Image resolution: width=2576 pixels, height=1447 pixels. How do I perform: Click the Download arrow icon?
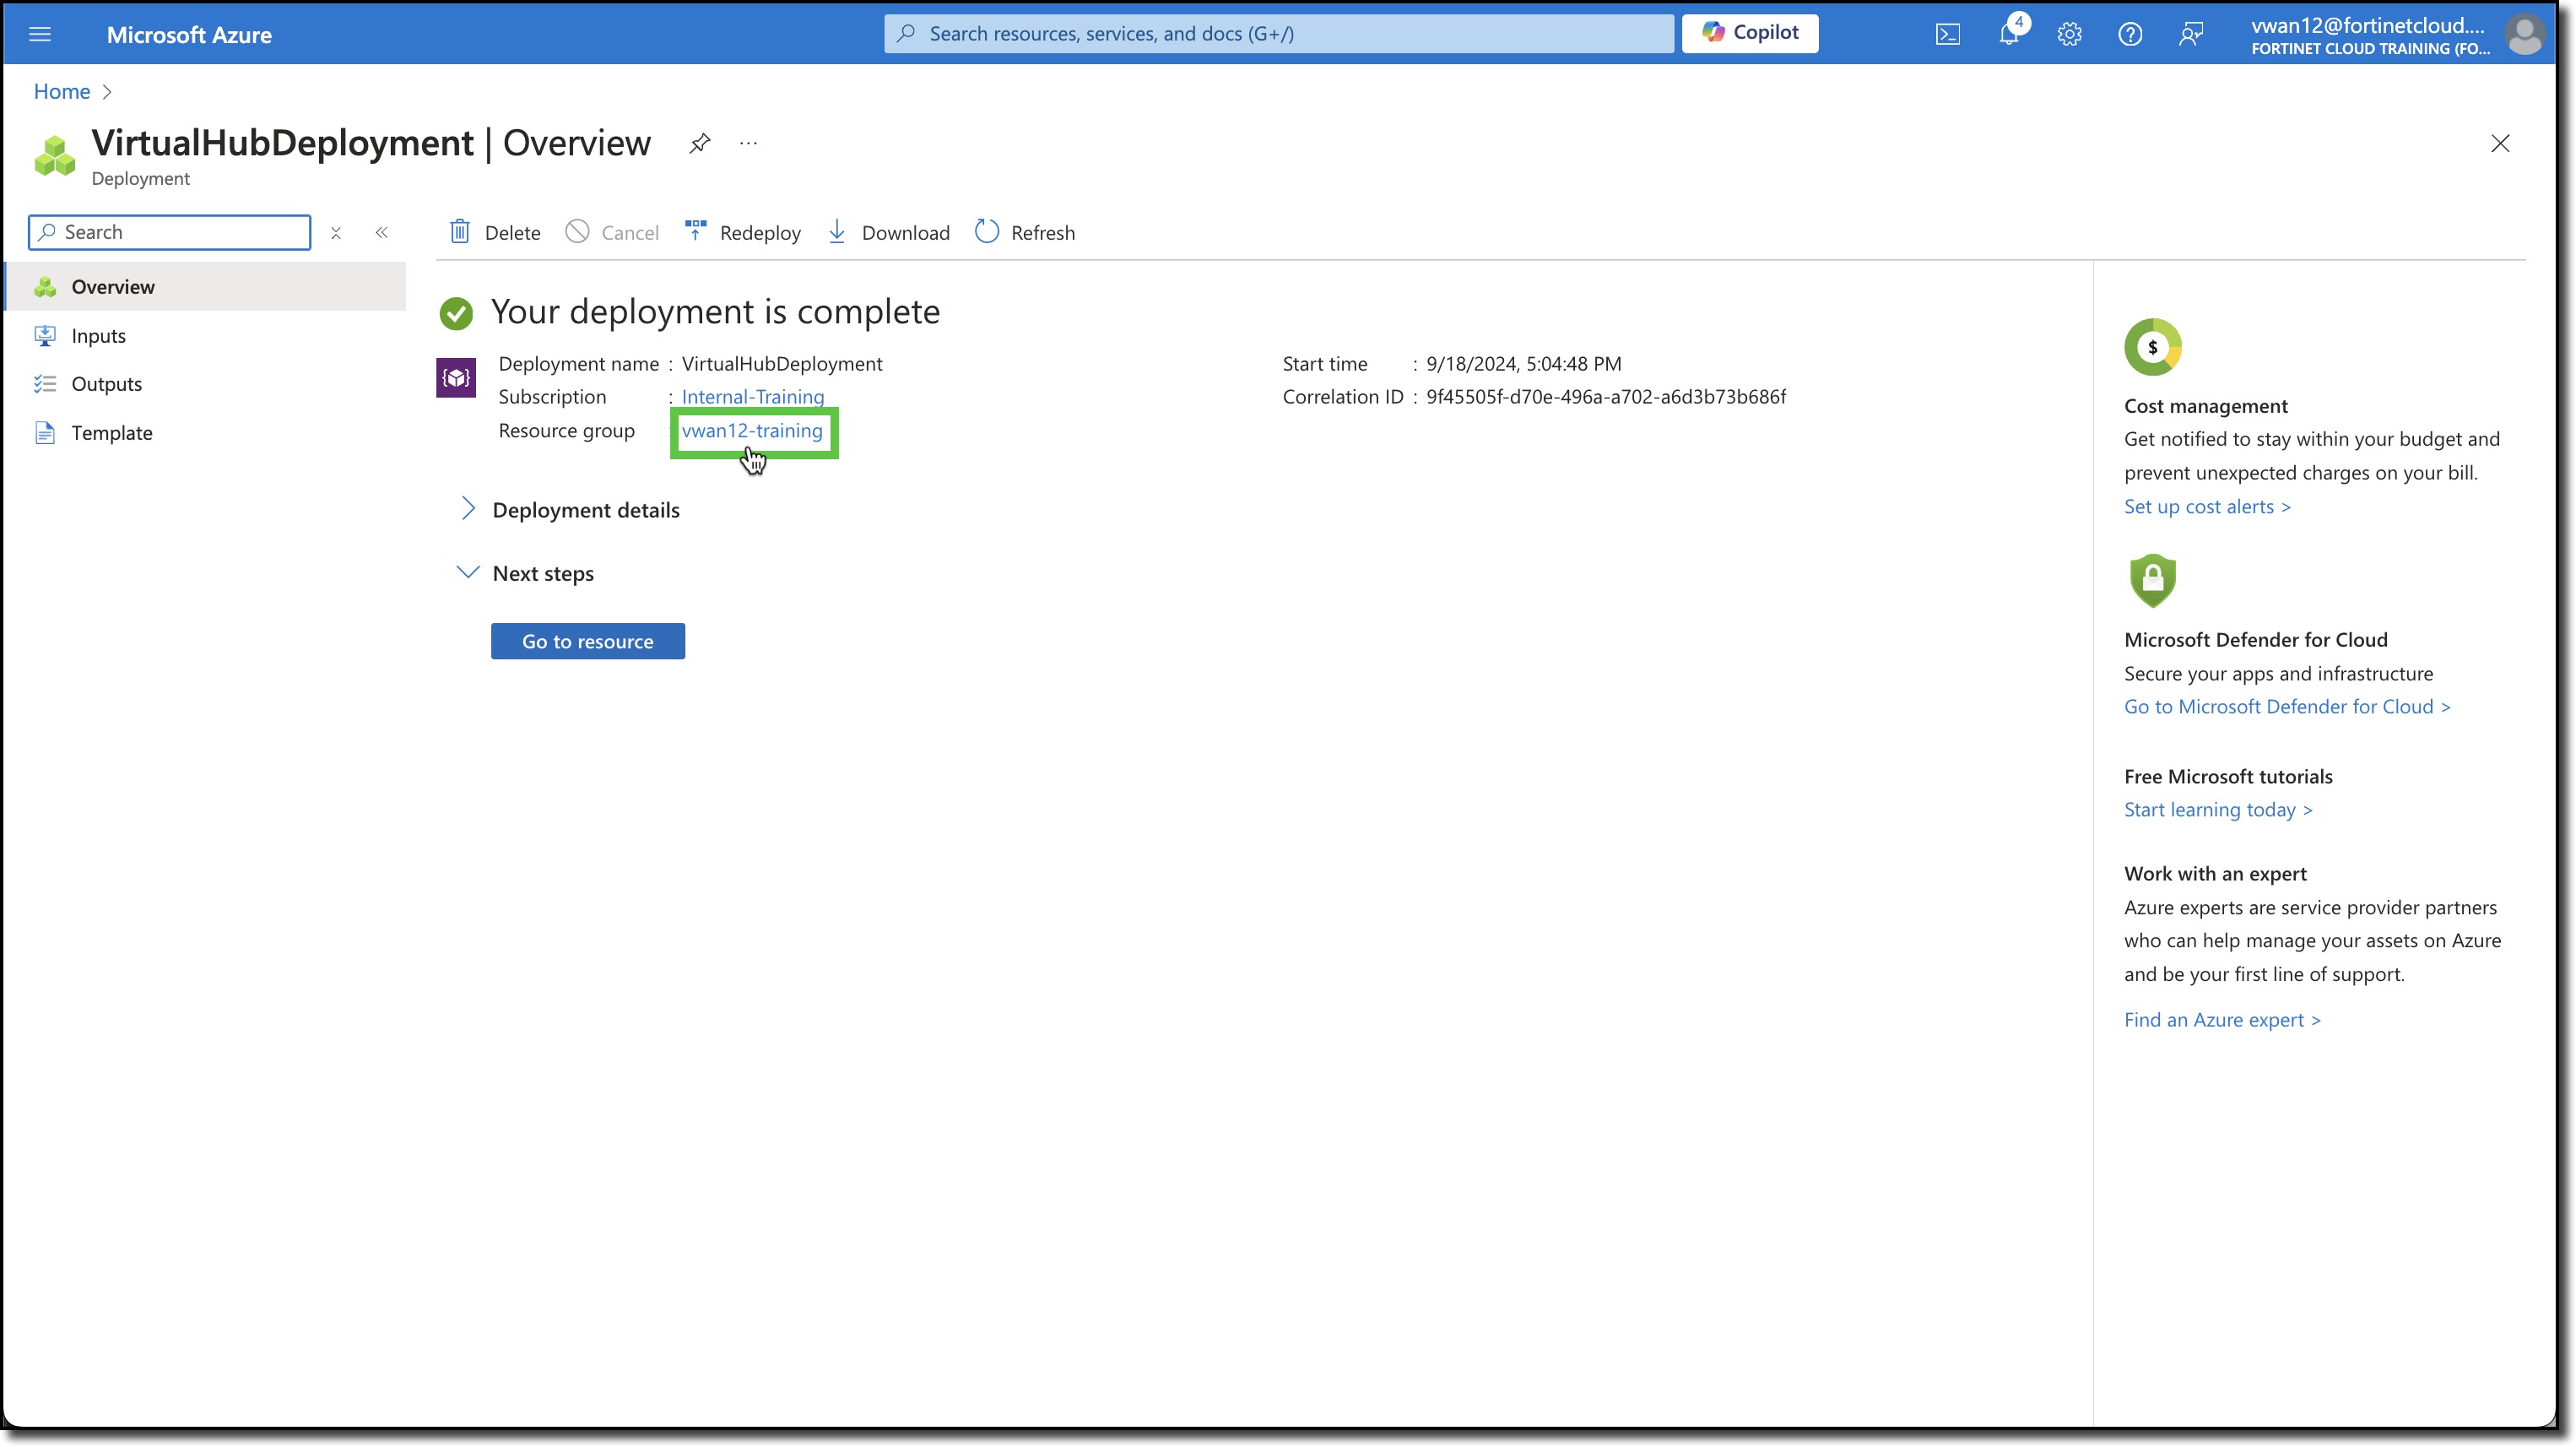(x=837, y=232)
